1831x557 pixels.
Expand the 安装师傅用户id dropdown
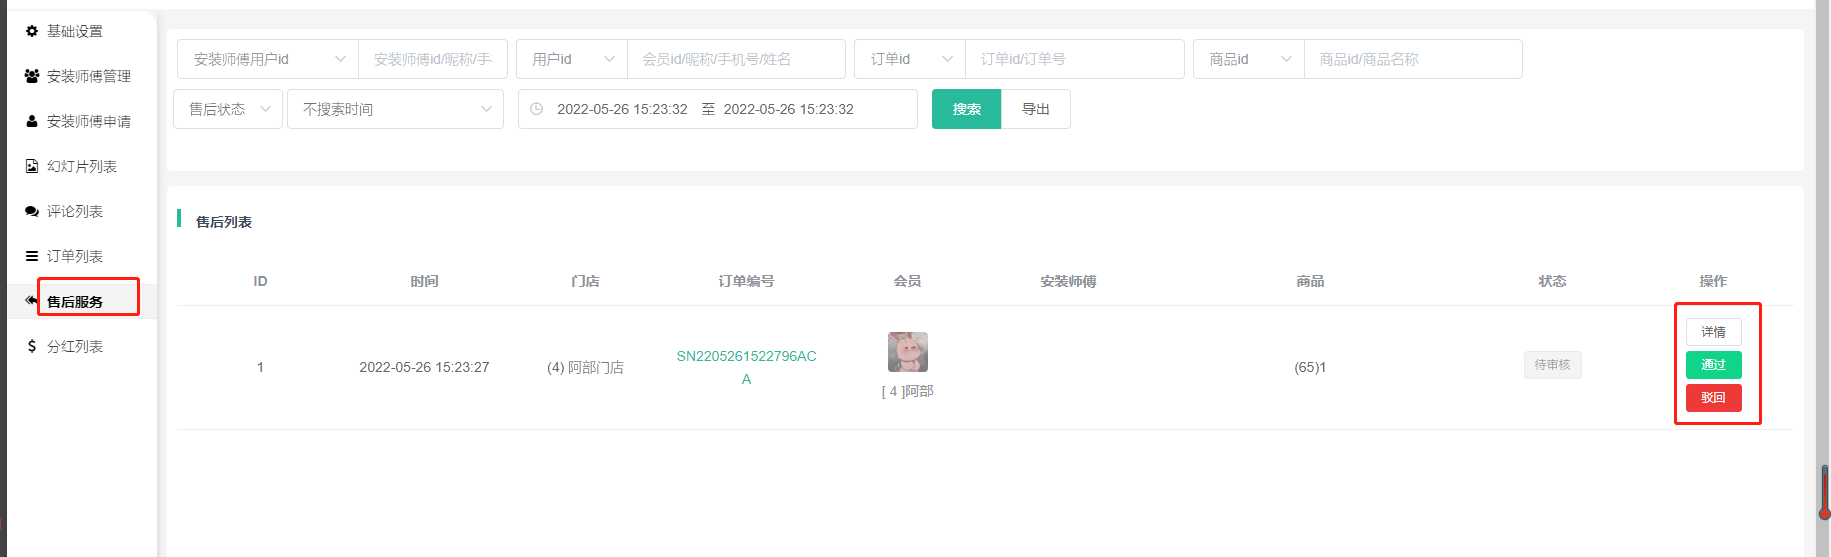point(267,59)
